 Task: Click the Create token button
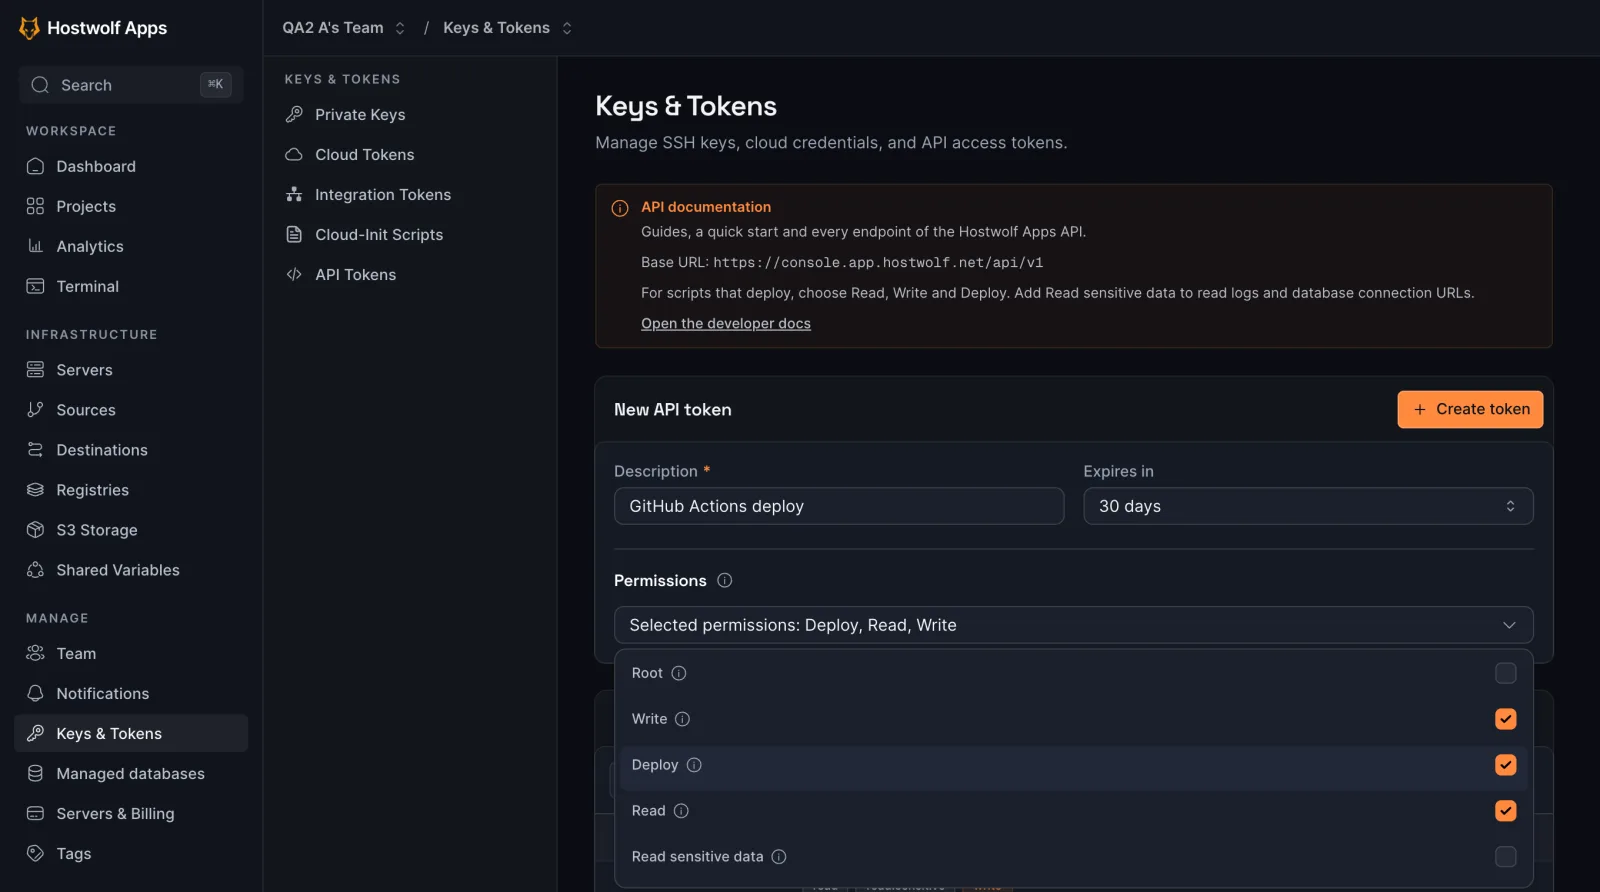[1470, 409]
